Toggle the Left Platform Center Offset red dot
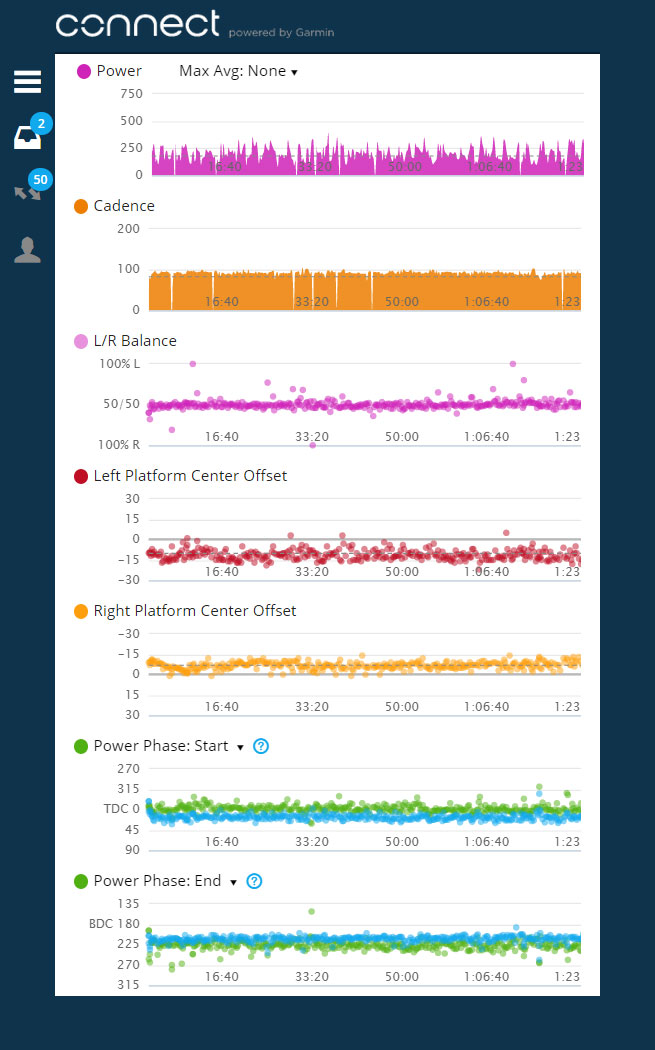655x1050 pixels. coord(81,476)
